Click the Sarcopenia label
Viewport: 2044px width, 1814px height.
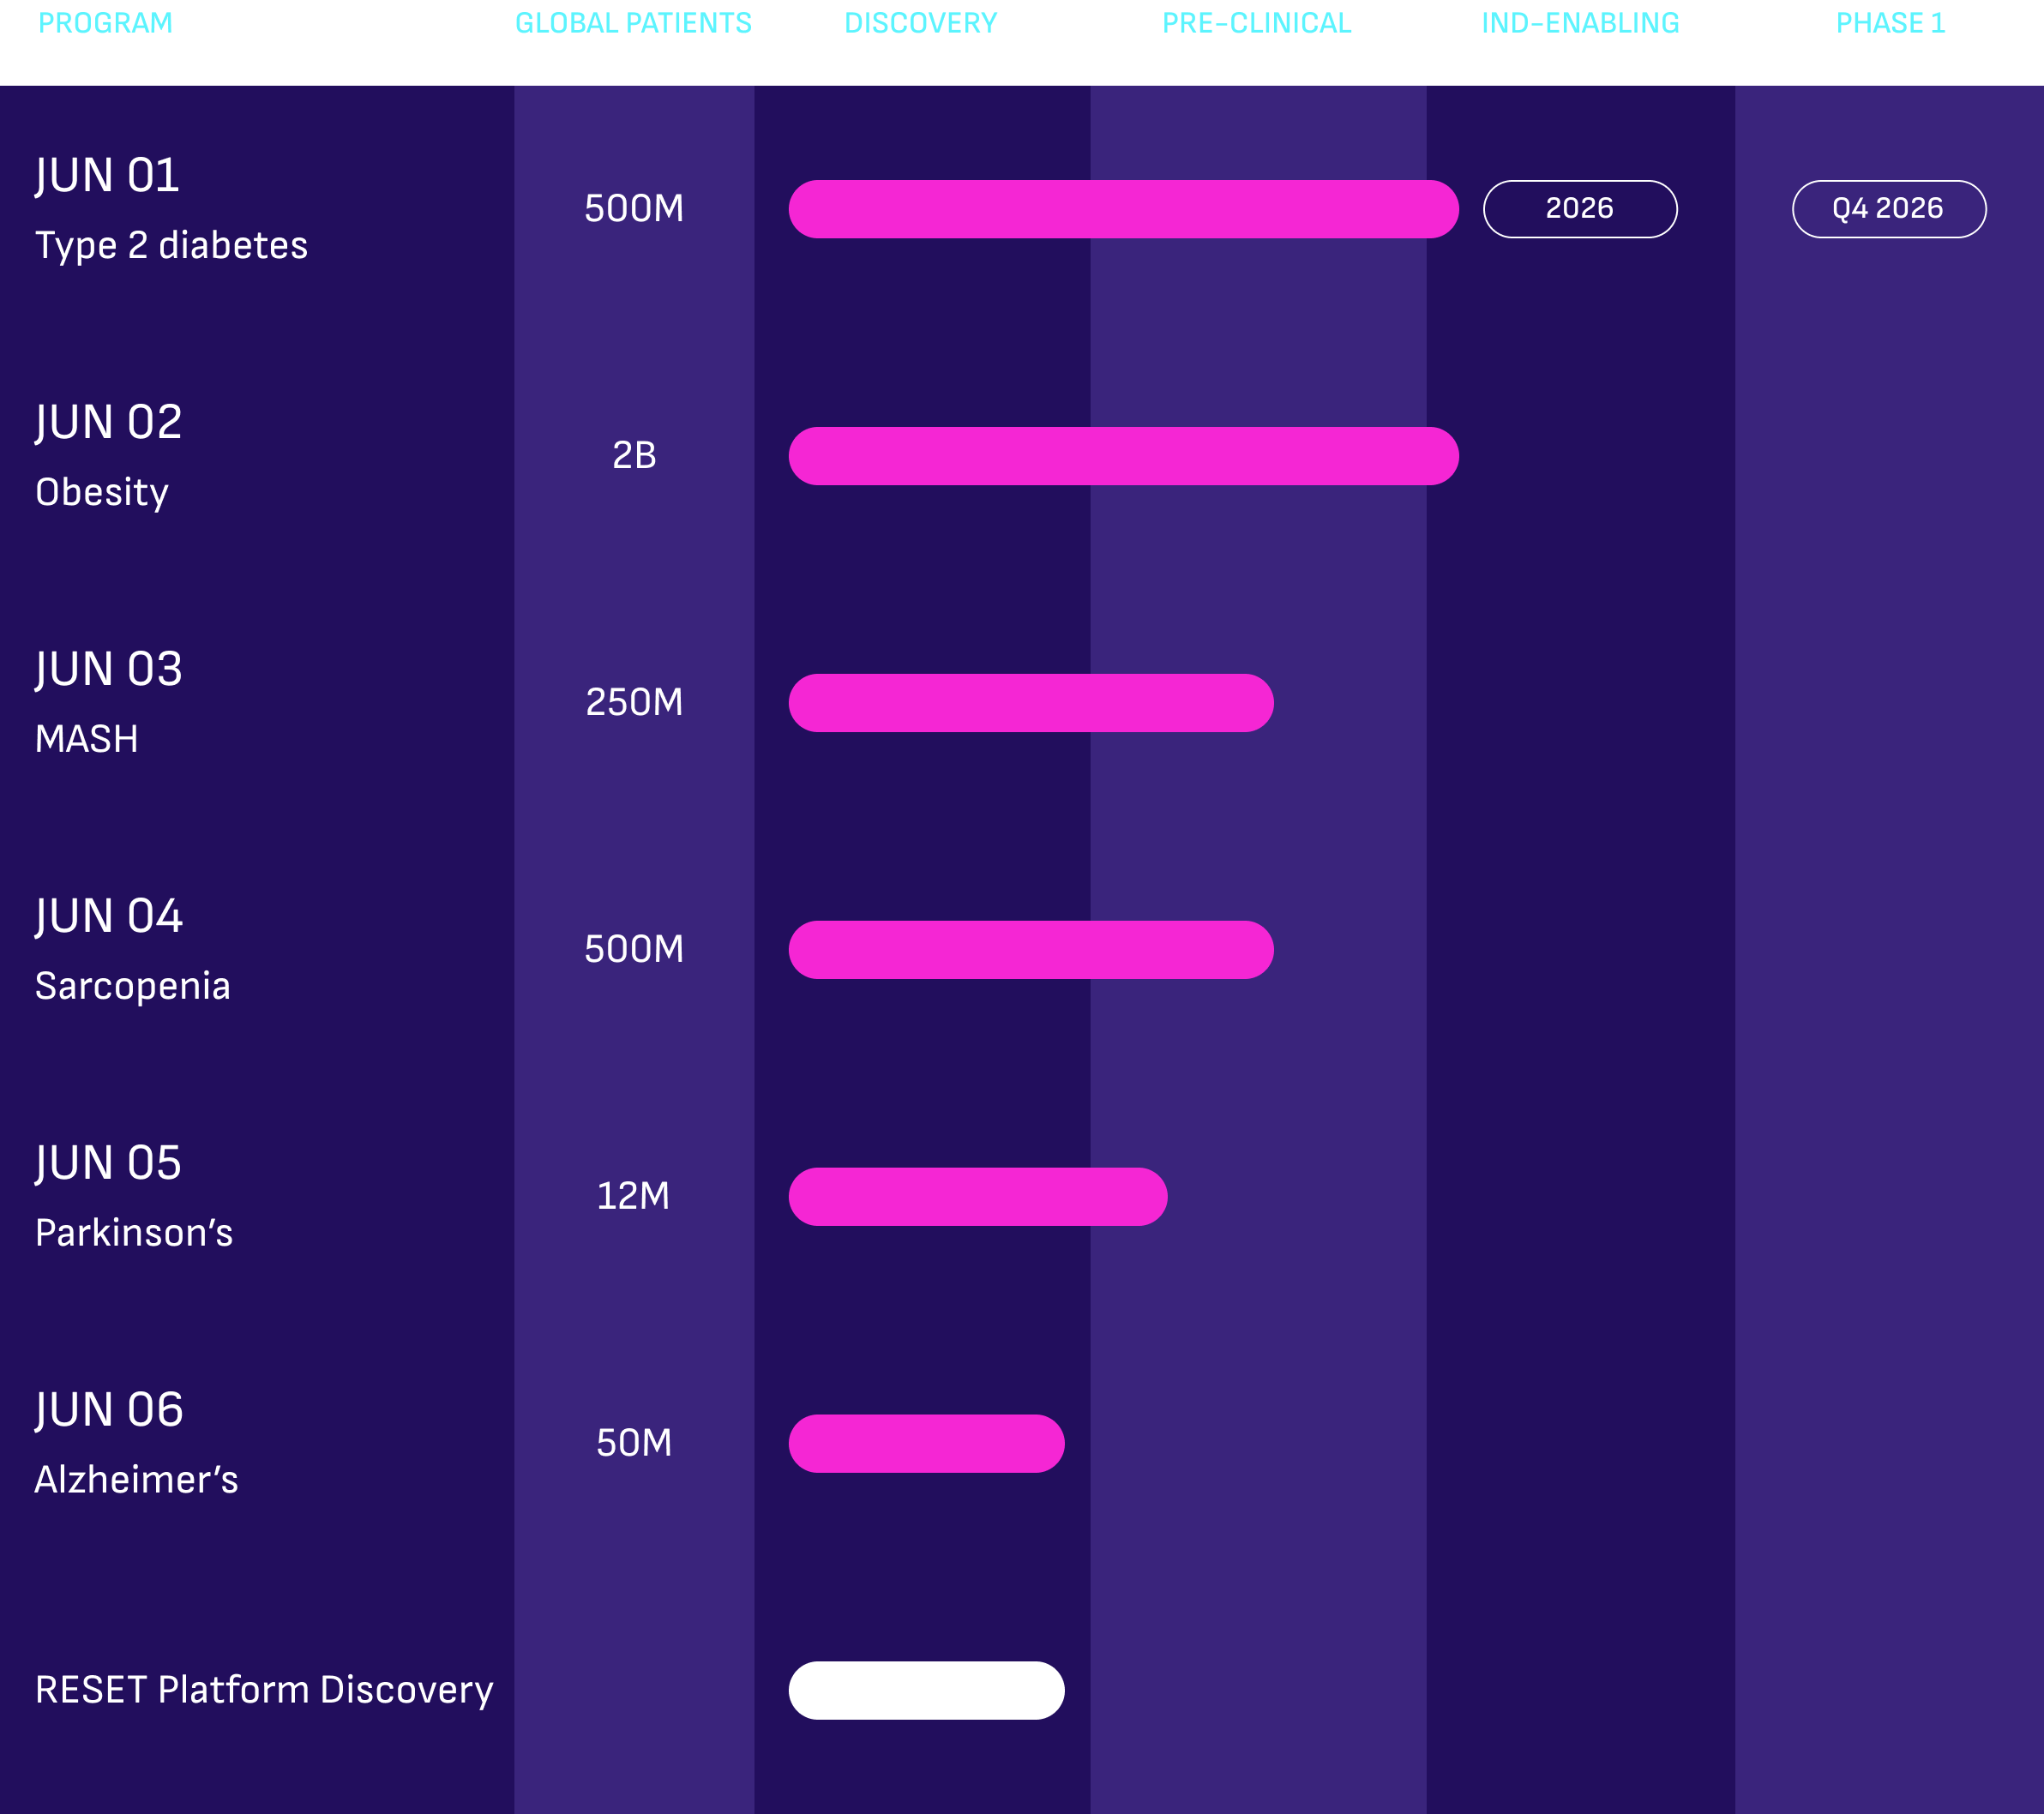tap(133, 987)
